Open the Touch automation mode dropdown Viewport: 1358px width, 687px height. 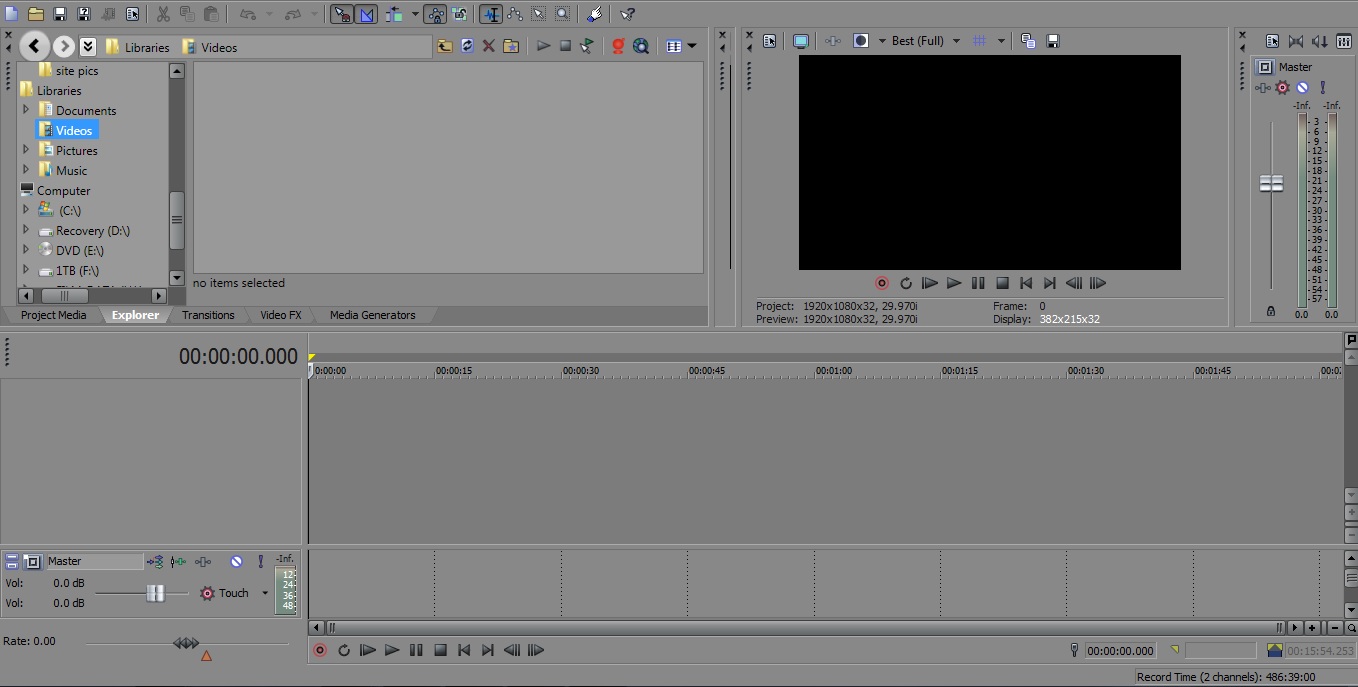(x=264, y=593)
